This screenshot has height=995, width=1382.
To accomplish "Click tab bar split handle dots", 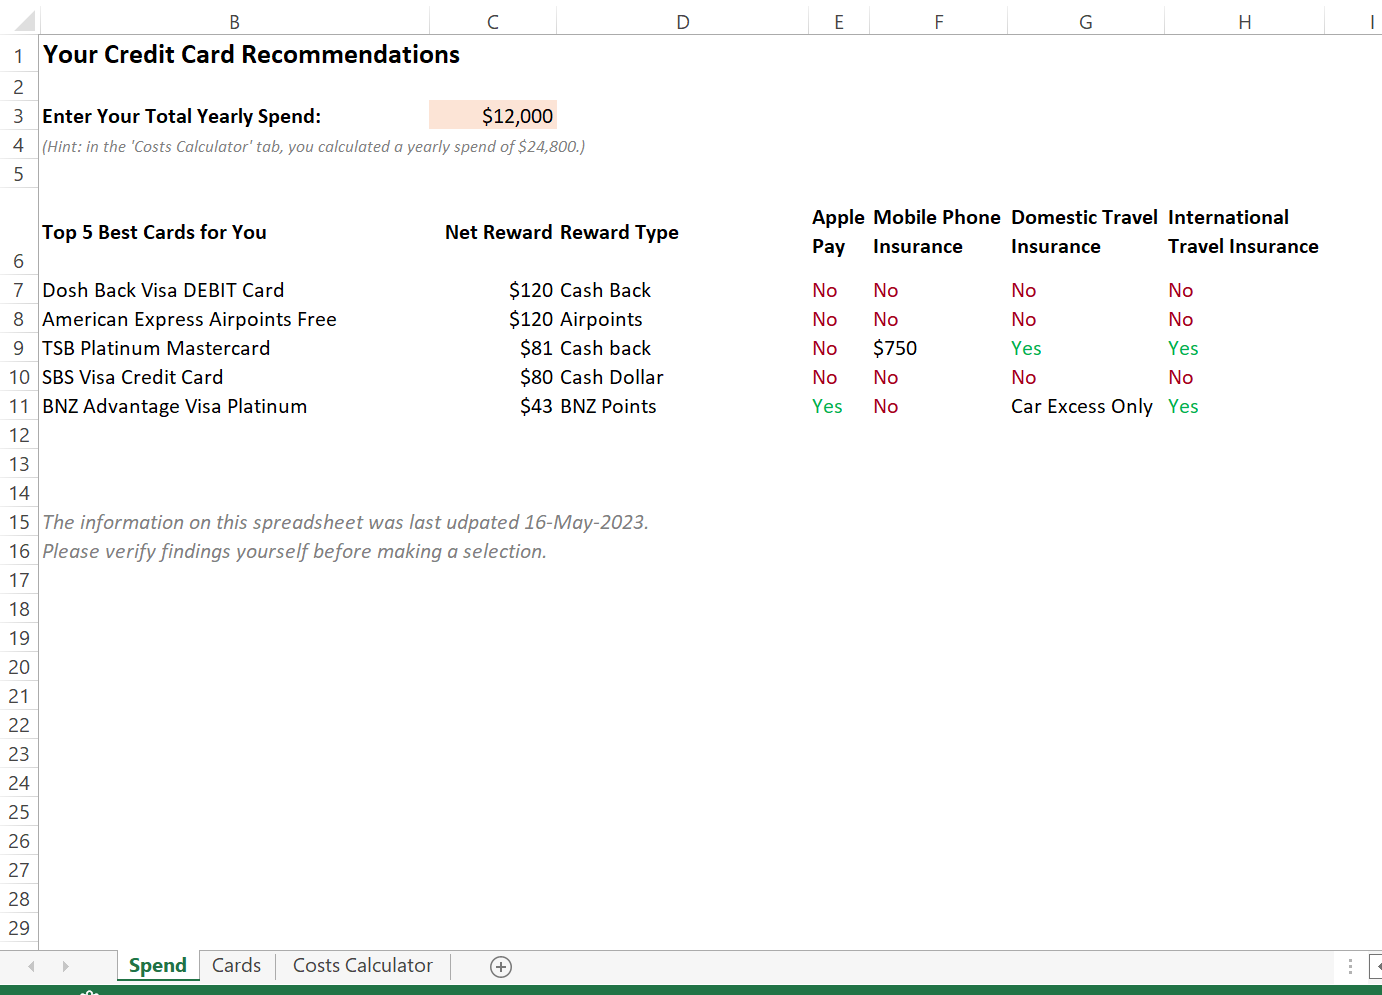I will pyautogui.click(x=1350, y=966).
